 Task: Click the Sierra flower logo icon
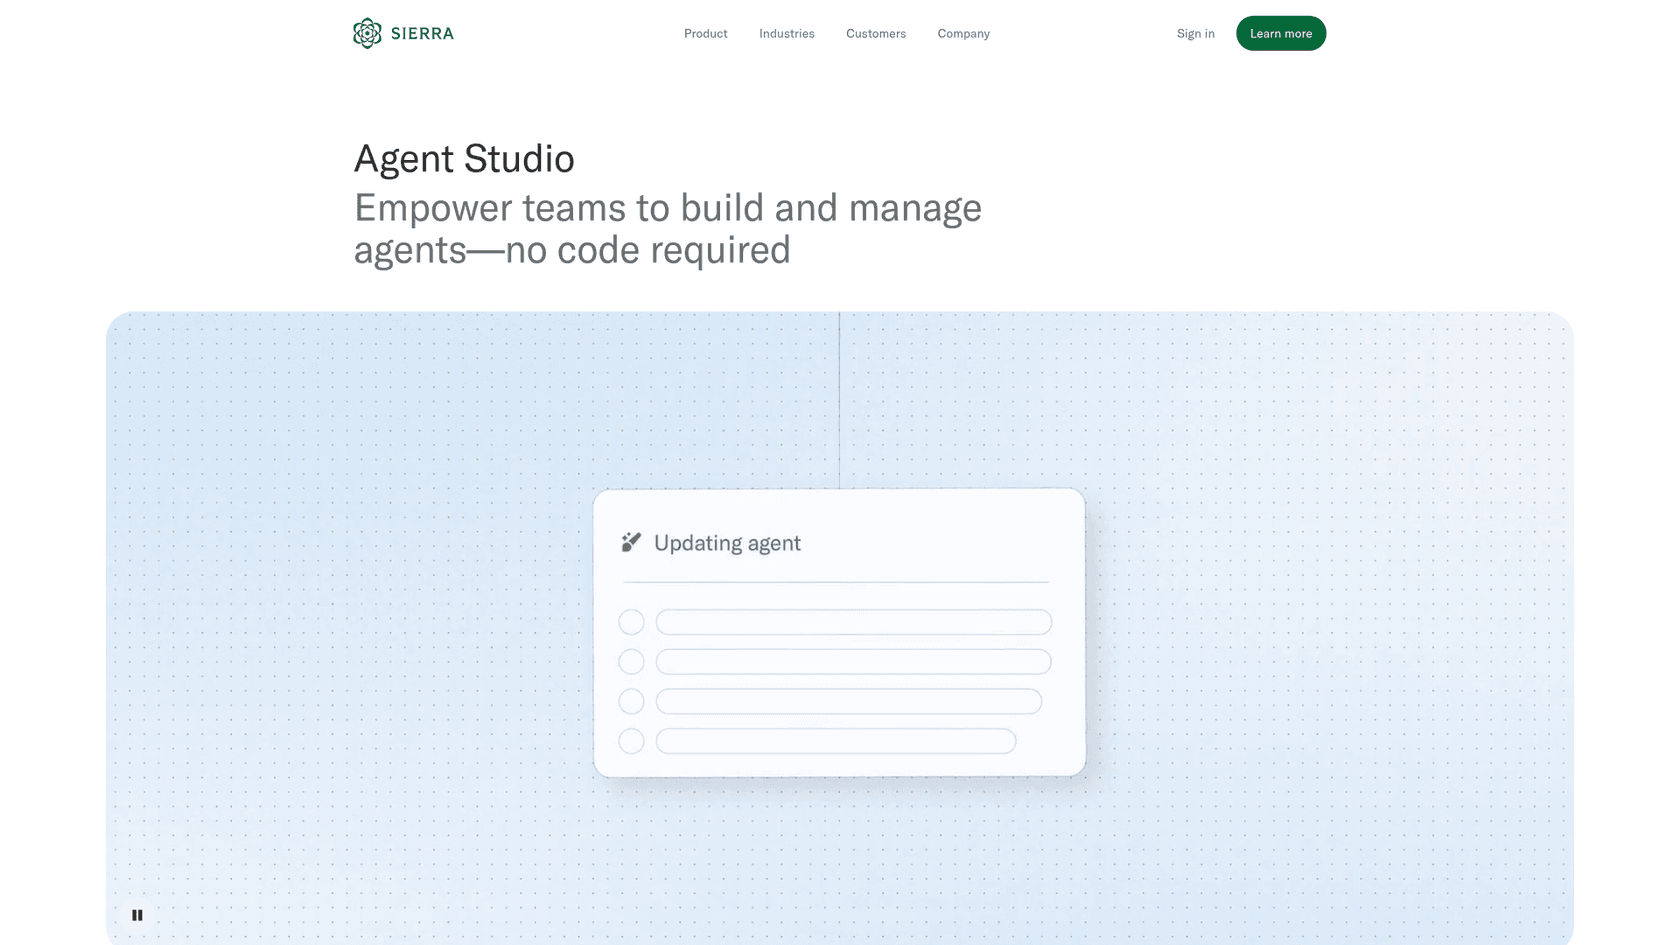tap(367, 33)
